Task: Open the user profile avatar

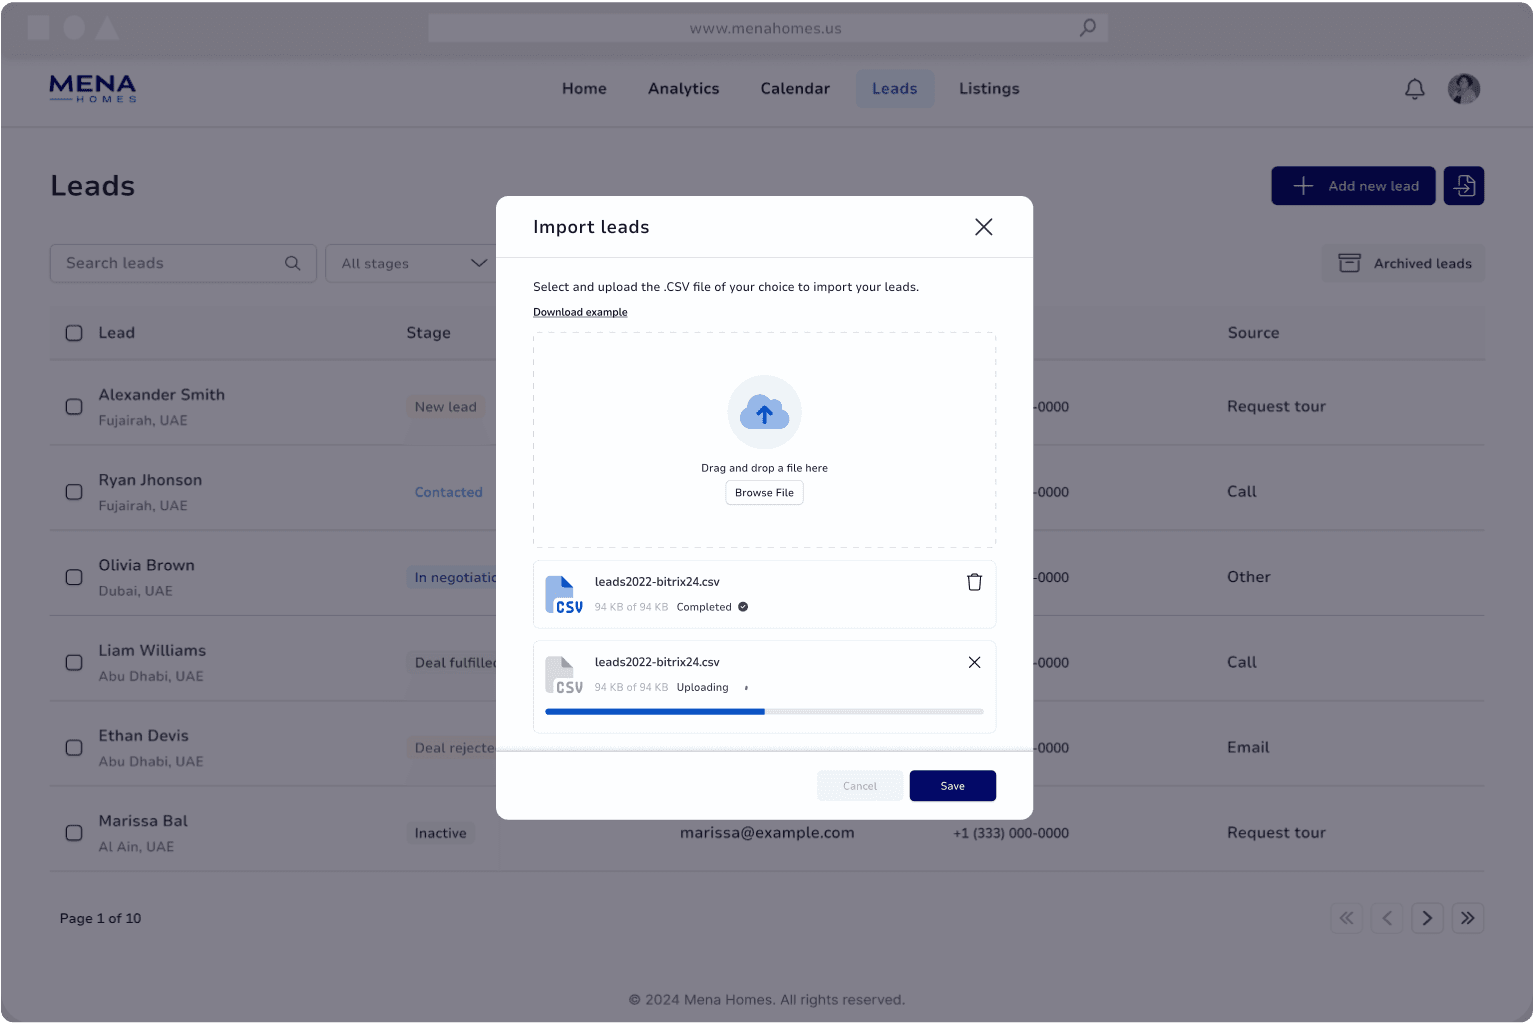Action: [1463, 89]
